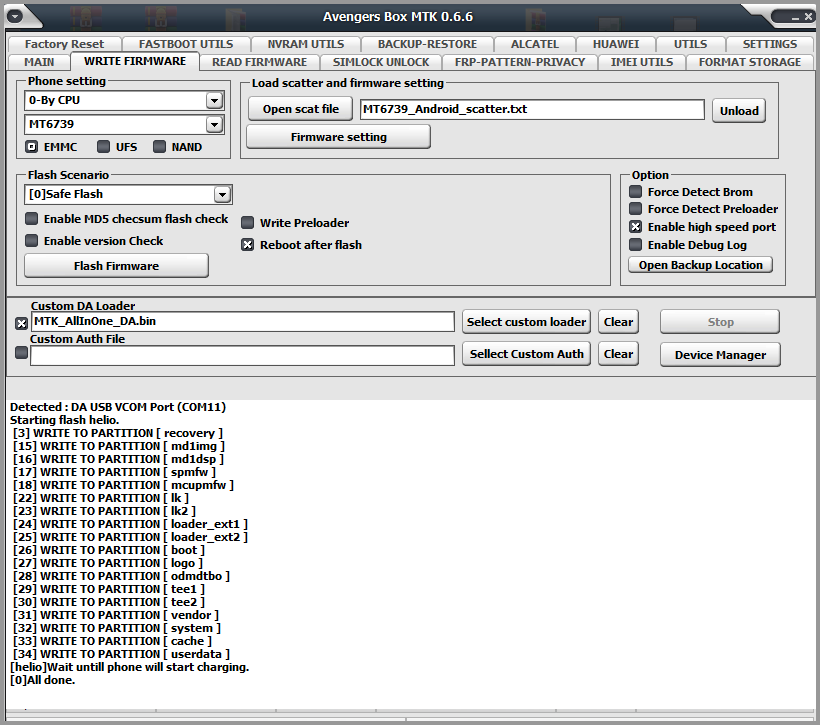
Task: Open the title bar menu arrow icon
Action: tap(15, 16)
